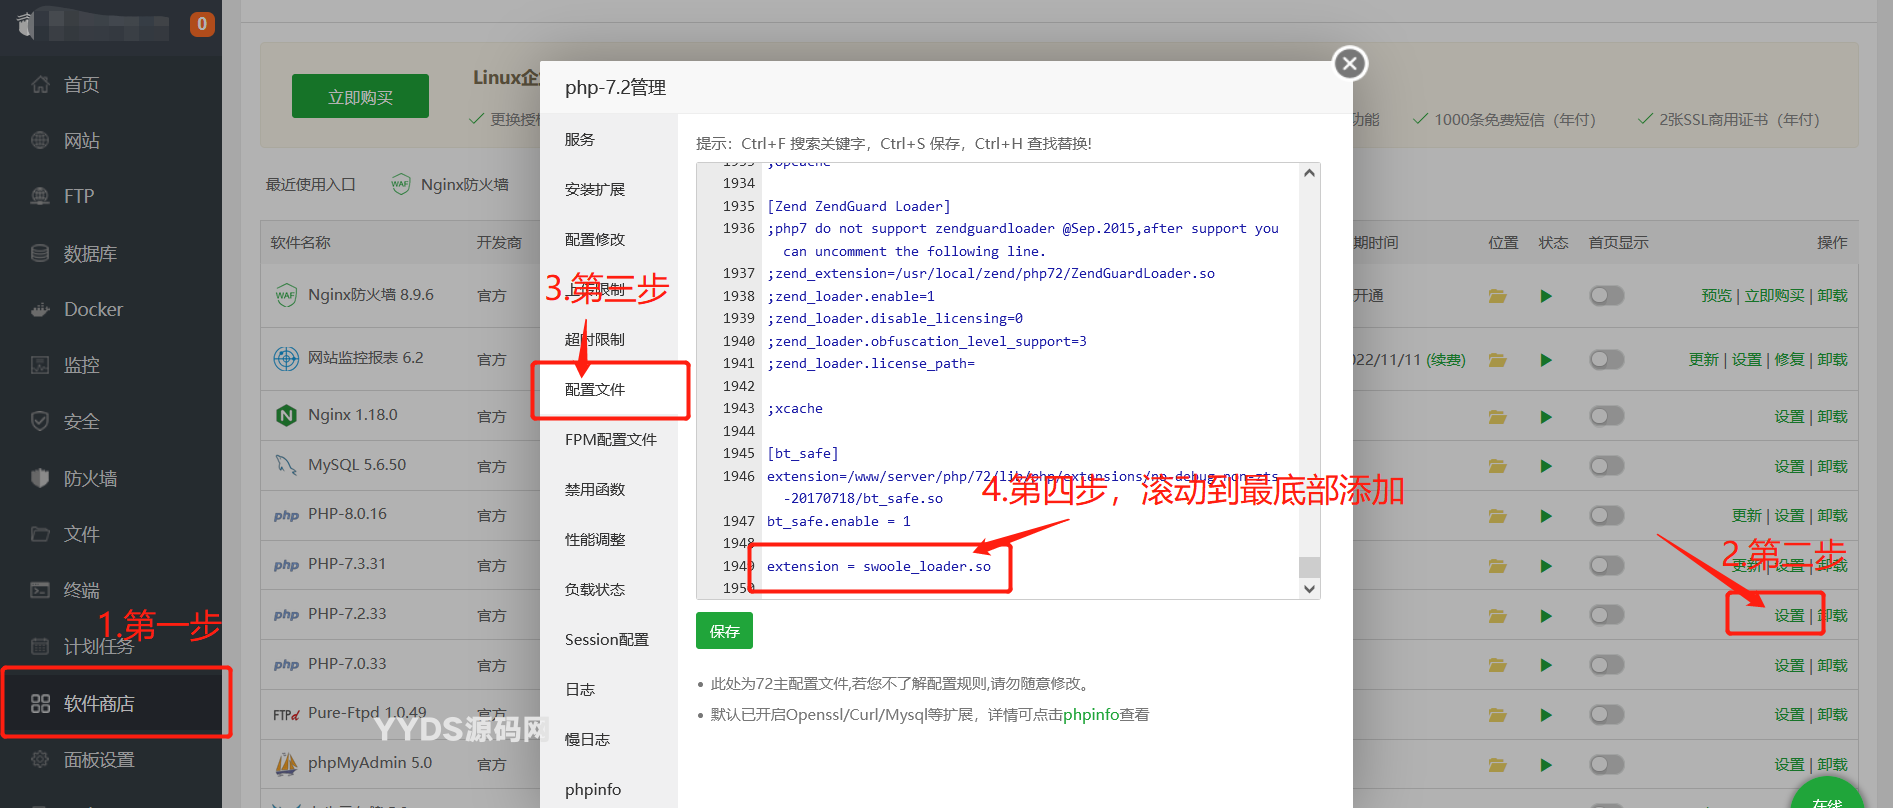Open the phpinfo link in the notes
Image resolution: width=1893 pixels, height=808 pixels.
click(1091, 715)
